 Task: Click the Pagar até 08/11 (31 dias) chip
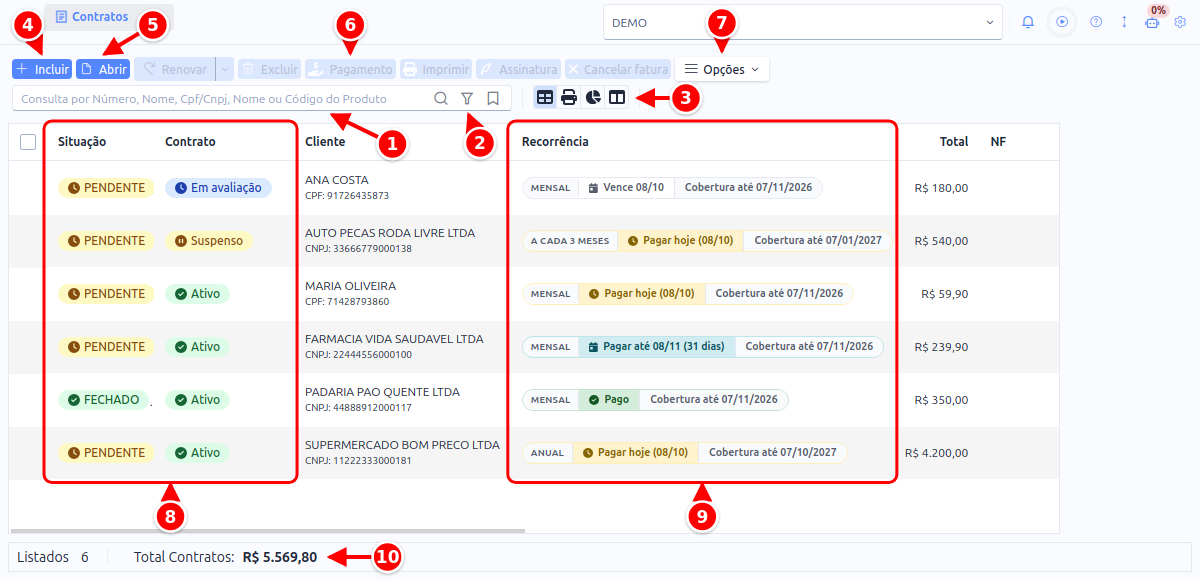click(657, 347)
